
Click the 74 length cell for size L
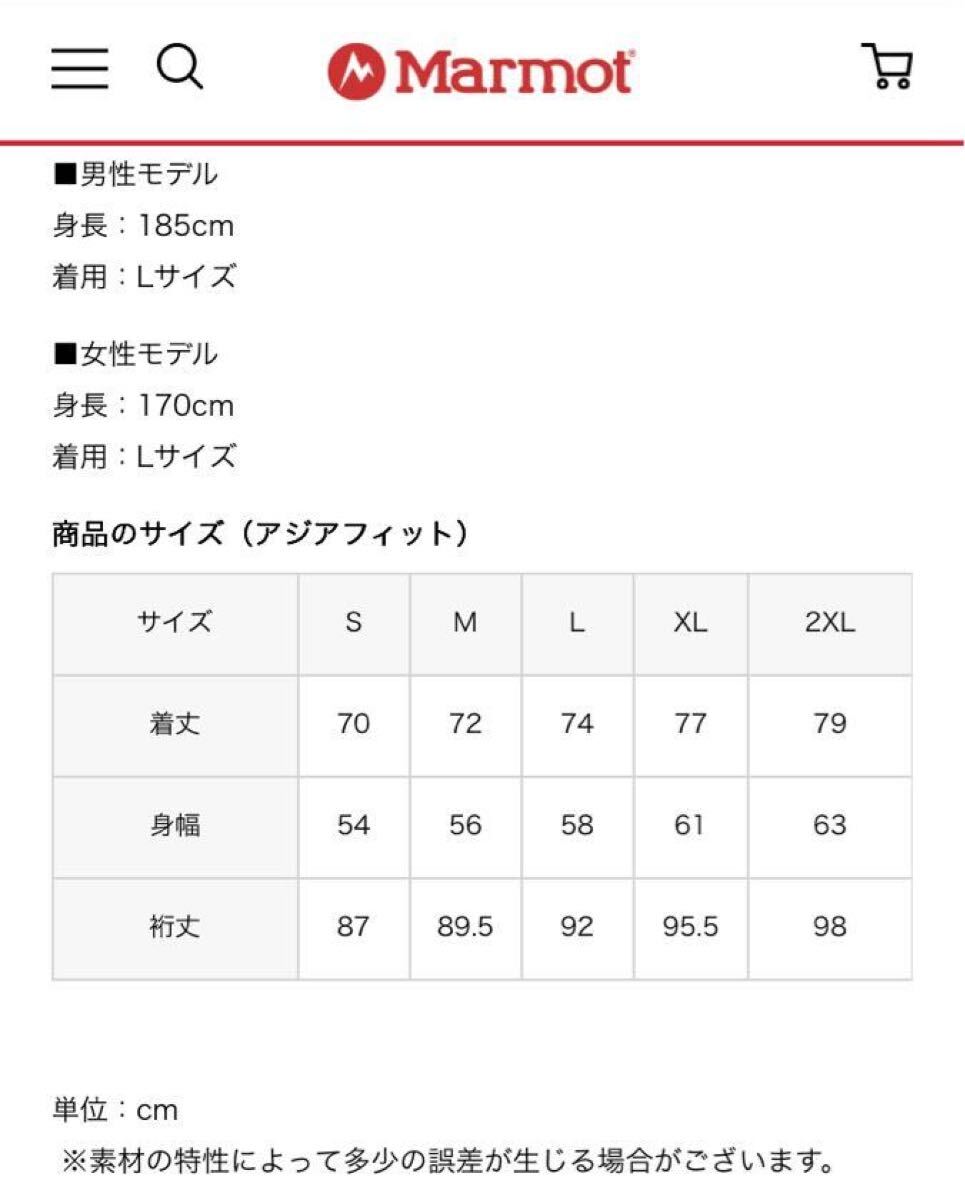coord(577,724)
